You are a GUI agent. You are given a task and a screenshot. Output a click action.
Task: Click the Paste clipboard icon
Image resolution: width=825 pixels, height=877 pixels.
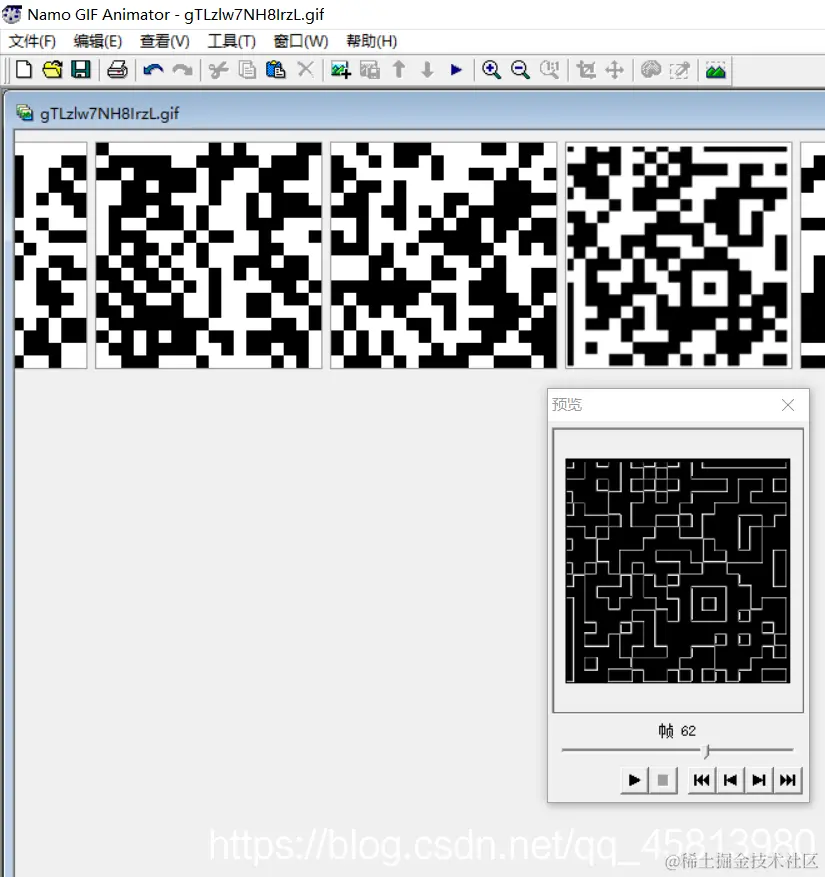276,70
